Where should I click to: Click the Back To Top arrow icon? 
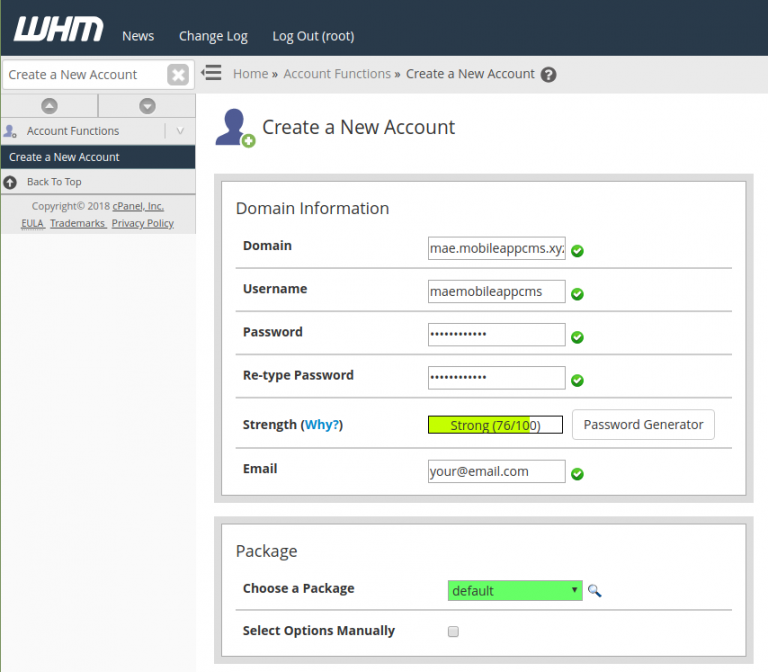10,182
